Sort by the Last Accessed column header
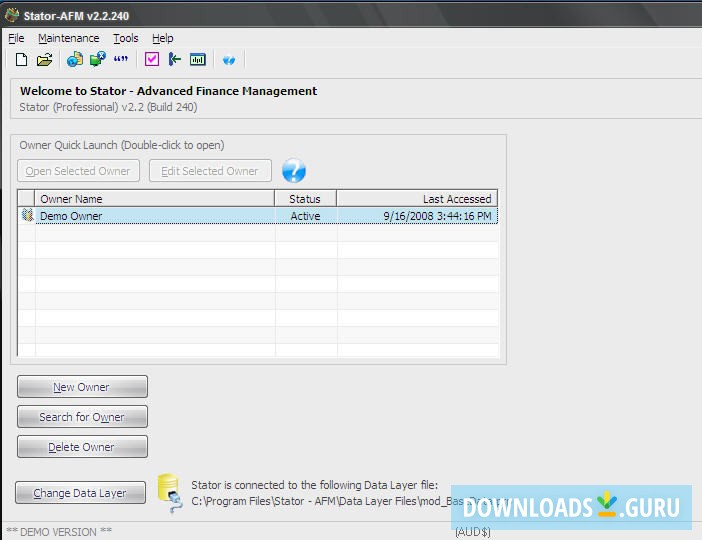 pyautogui.click(x=417, y=199)
